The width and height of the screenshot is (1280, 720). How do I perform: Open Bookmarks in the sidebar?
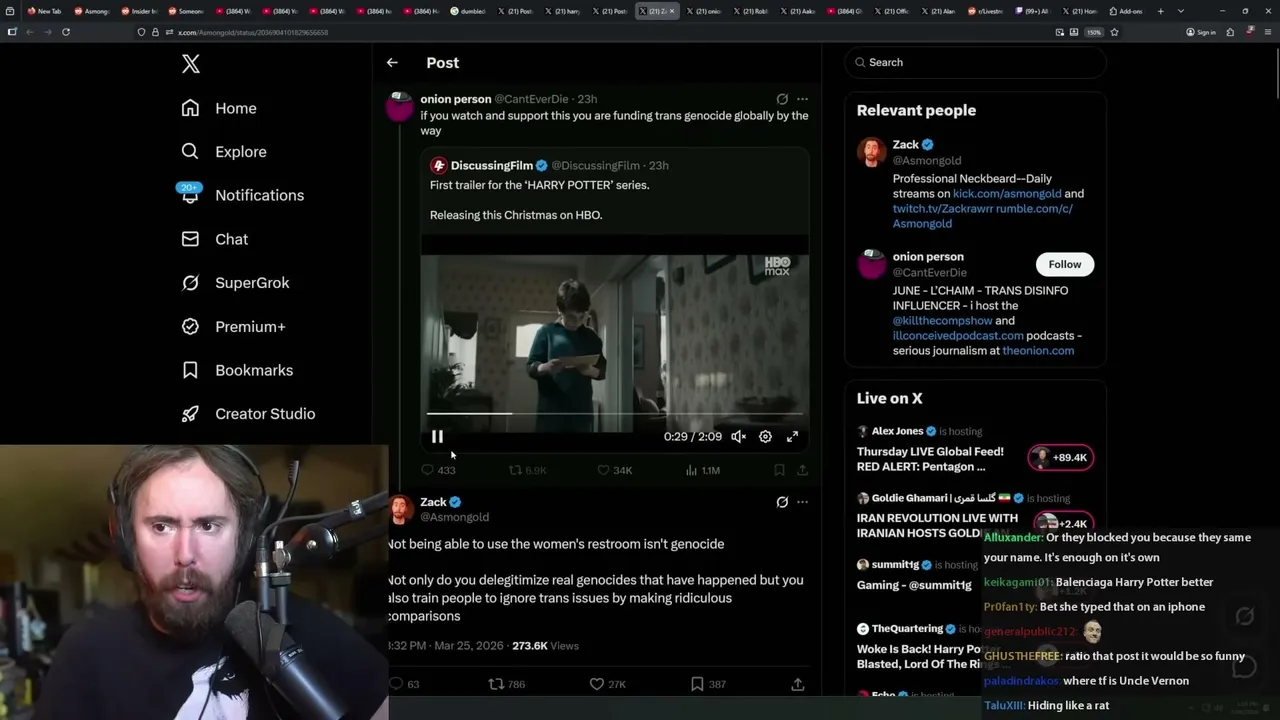[x=237, y=370]
